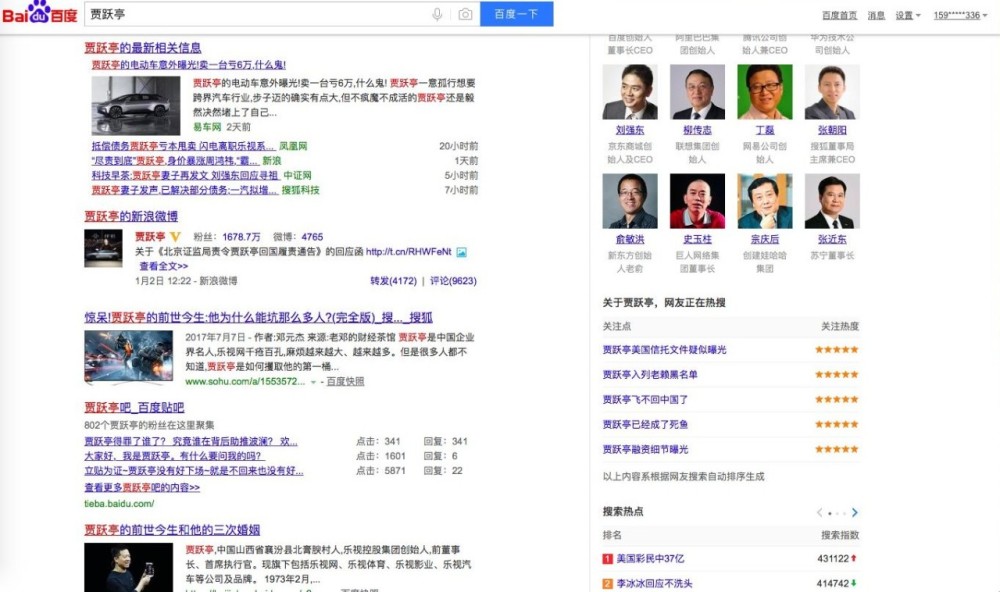
Task: Click 评论(9623) on the Weibo post
Action: click(x=453, y=281)
